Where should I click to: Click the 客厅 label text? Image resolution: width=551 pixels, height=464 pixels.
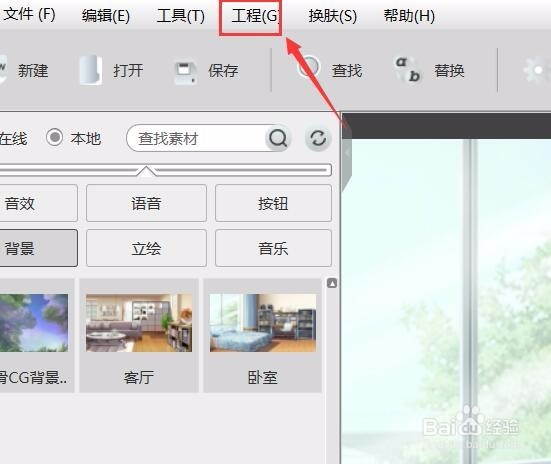coord(138,378)
